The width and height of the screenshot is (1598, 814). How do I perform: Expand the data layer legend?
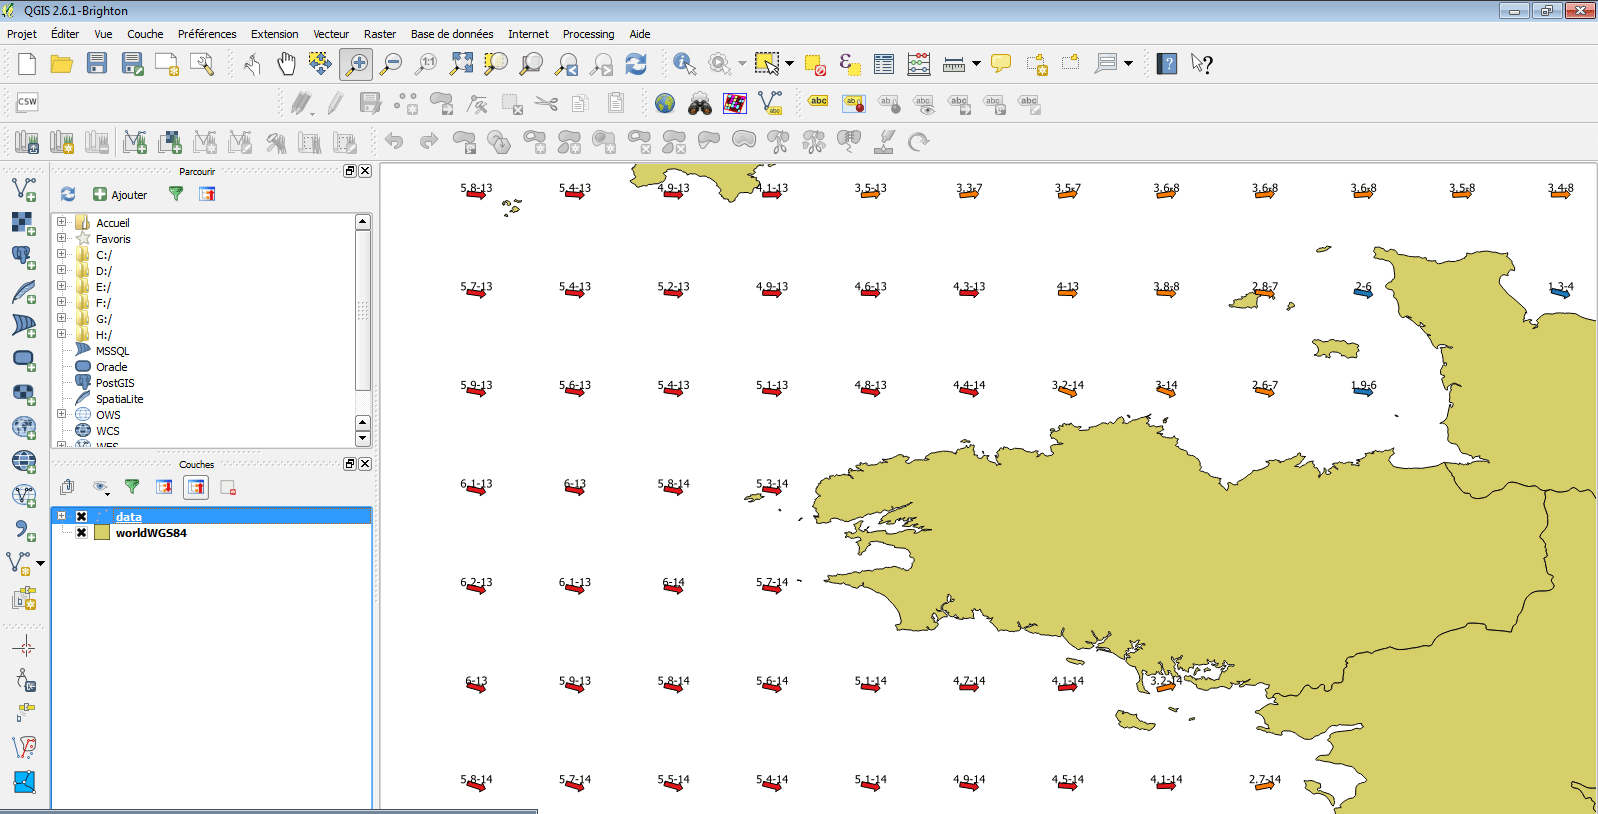click(62, 516)
